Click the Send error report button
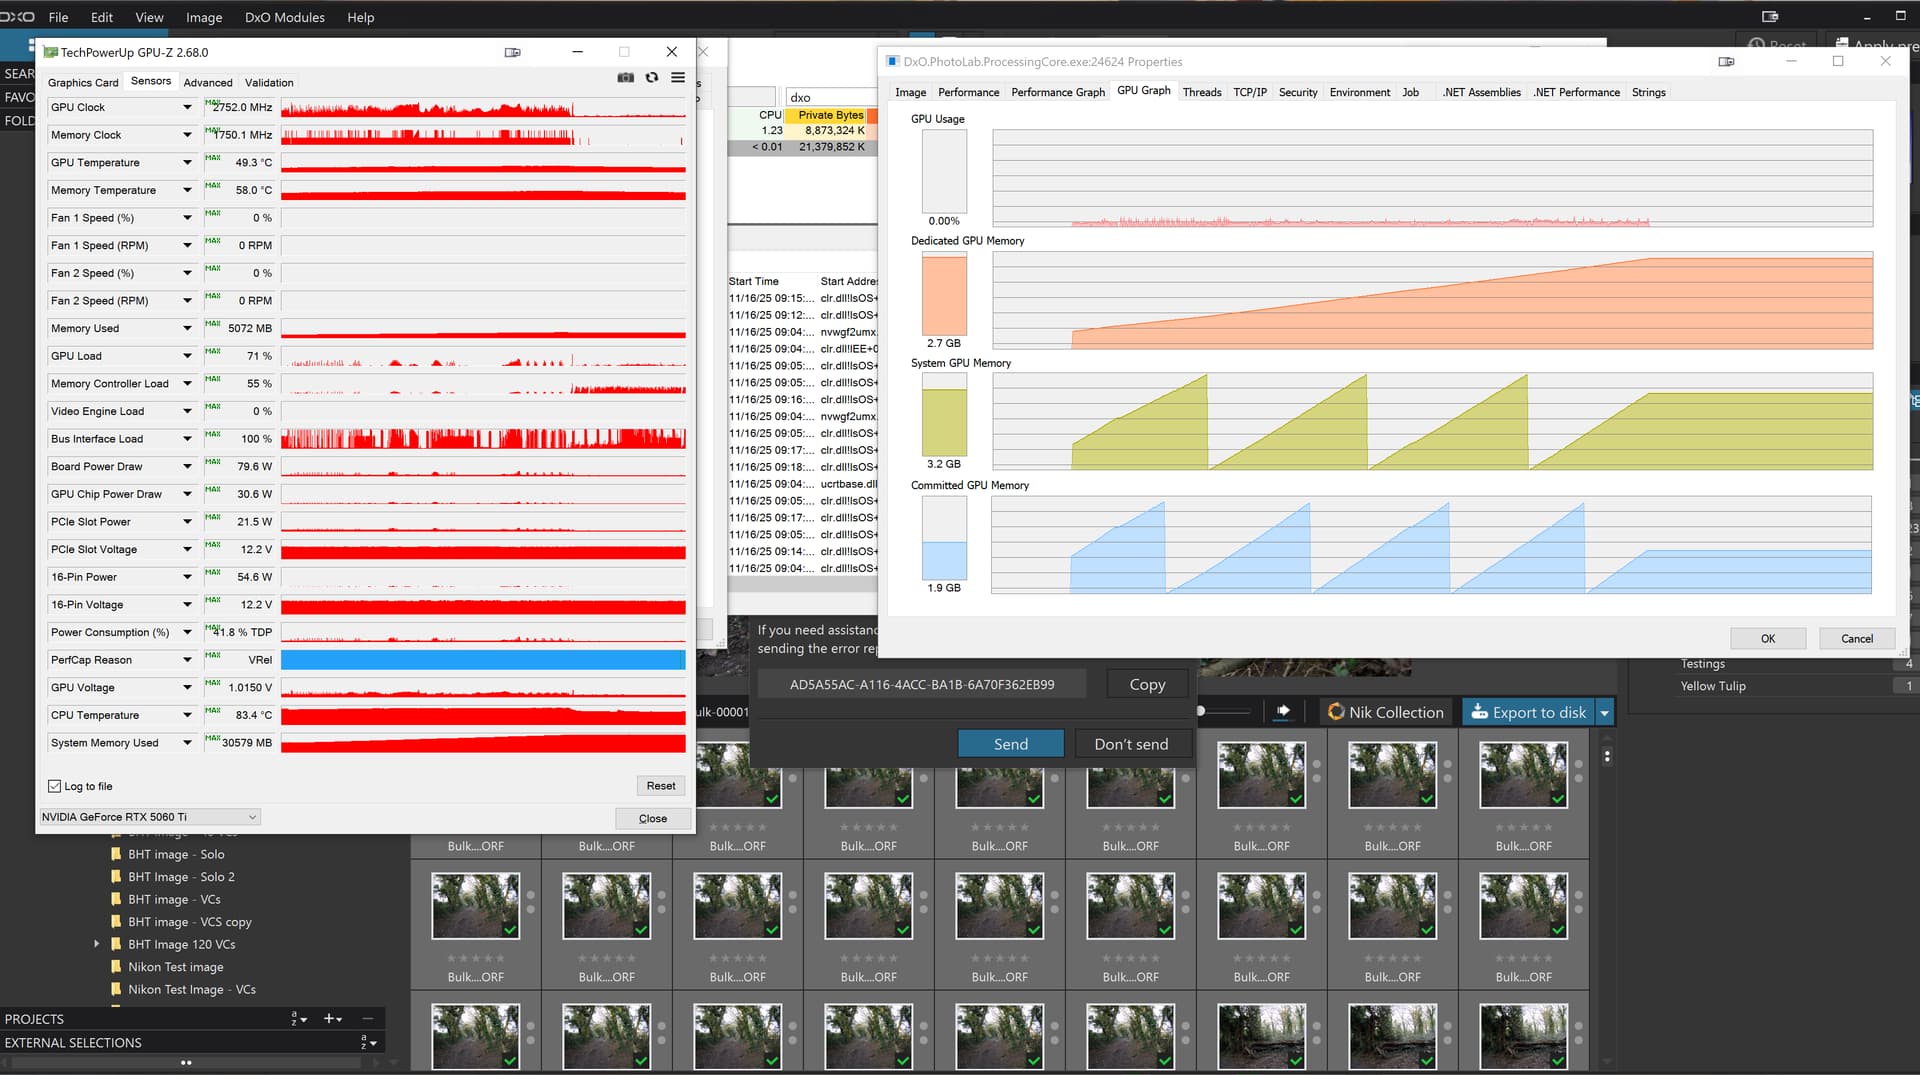The width and height of the screenshot is (1920, 1075). click(x=1010, y=744)
